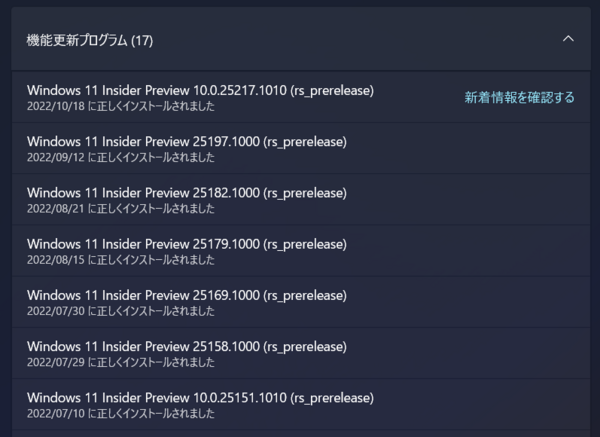The width and height of the screenshot is (600, 437).
Task: Click the 2022/09/12 install date line
Action: click(120, 158)
